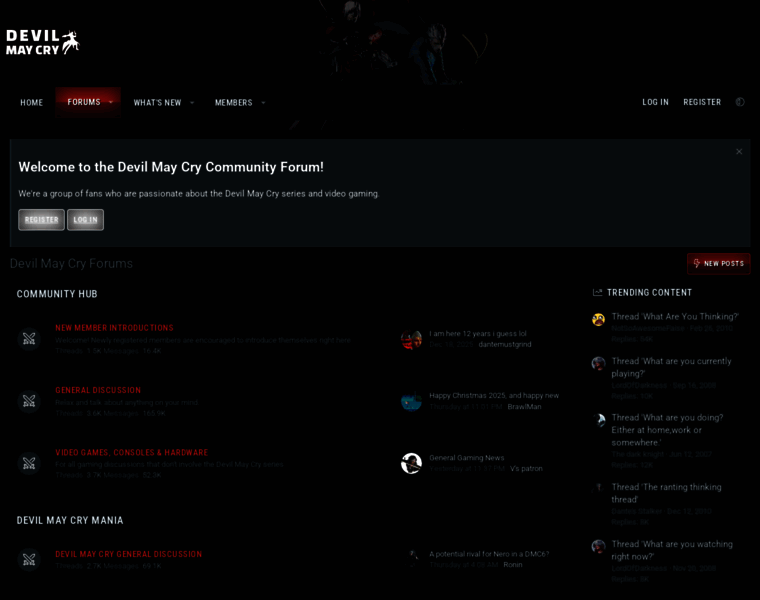
Task: Expand the Members dropdown arrow
Action: coord(263,103)
